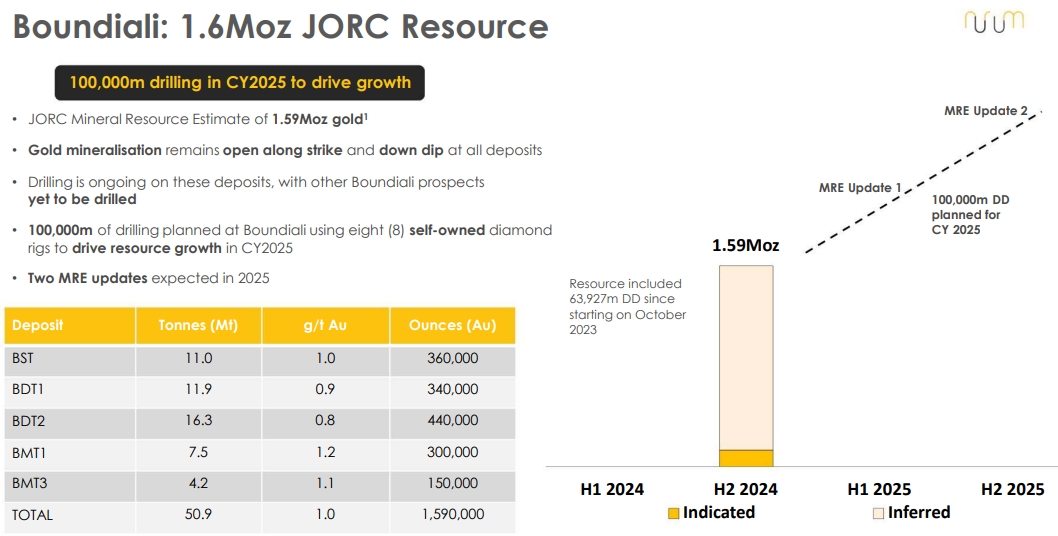Click the Tonnes (Mt) column header
The width and height of the screenshot is (1058, 536).
click(198, 325)
